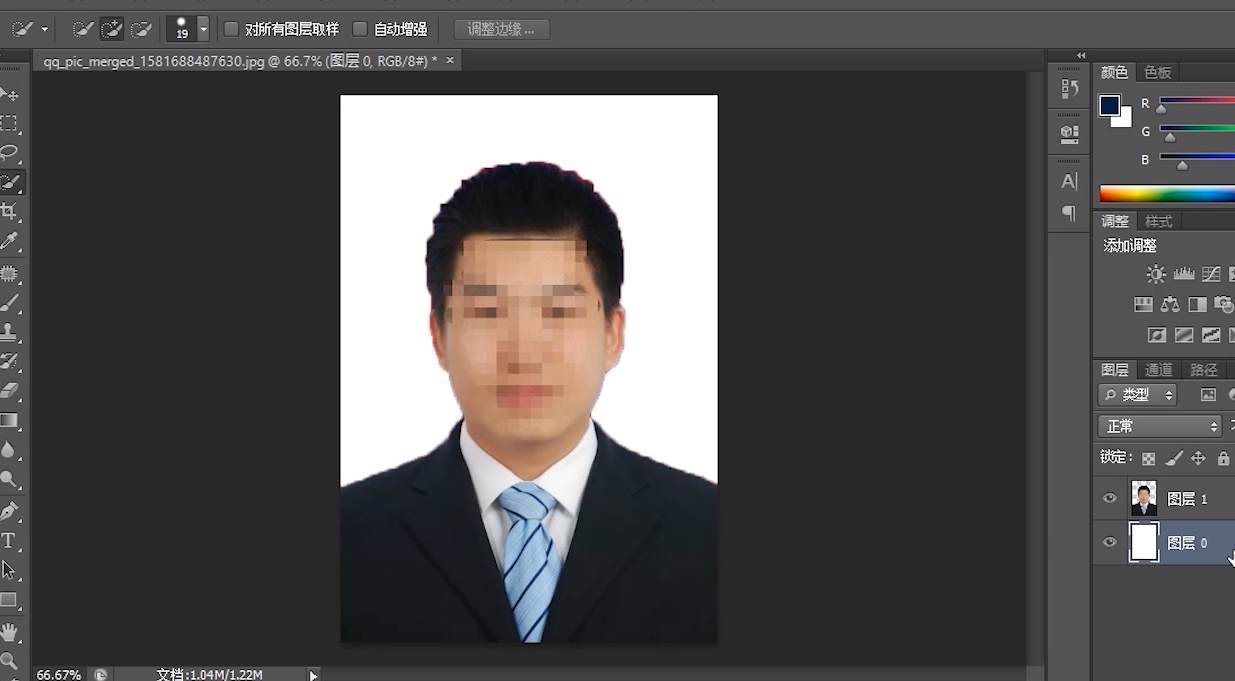The image size is (1235, 681).
Task: Toggle lock all padlock icon
Action: click(x=1223, y=458)
